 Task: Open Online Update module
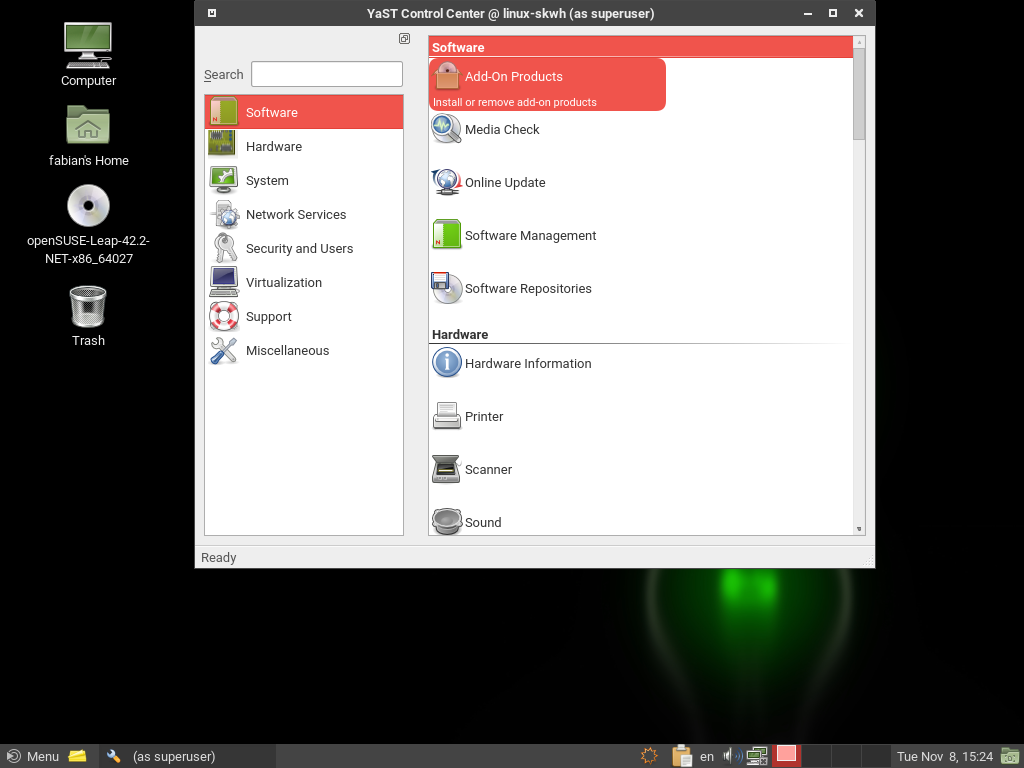(x=504, y=183)
